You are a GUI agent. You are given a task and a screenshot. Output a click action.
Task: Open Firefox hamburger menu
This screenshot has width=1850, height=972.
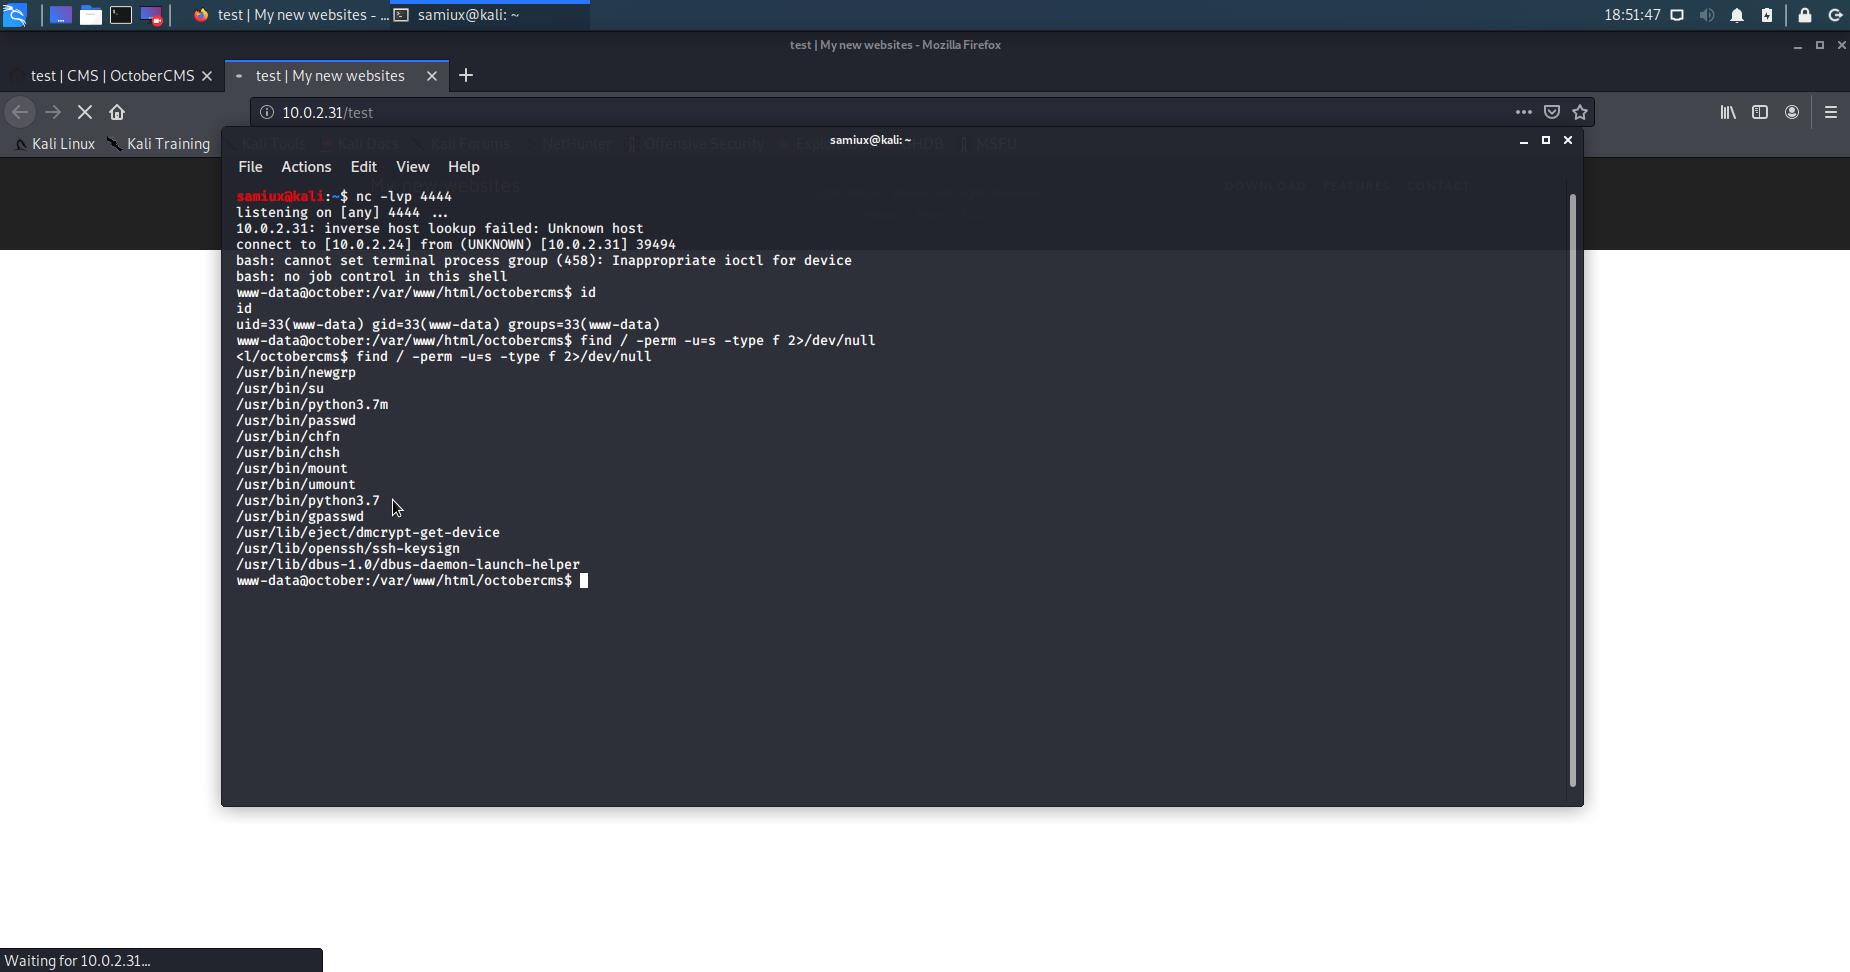click(x=1831, y=112)
